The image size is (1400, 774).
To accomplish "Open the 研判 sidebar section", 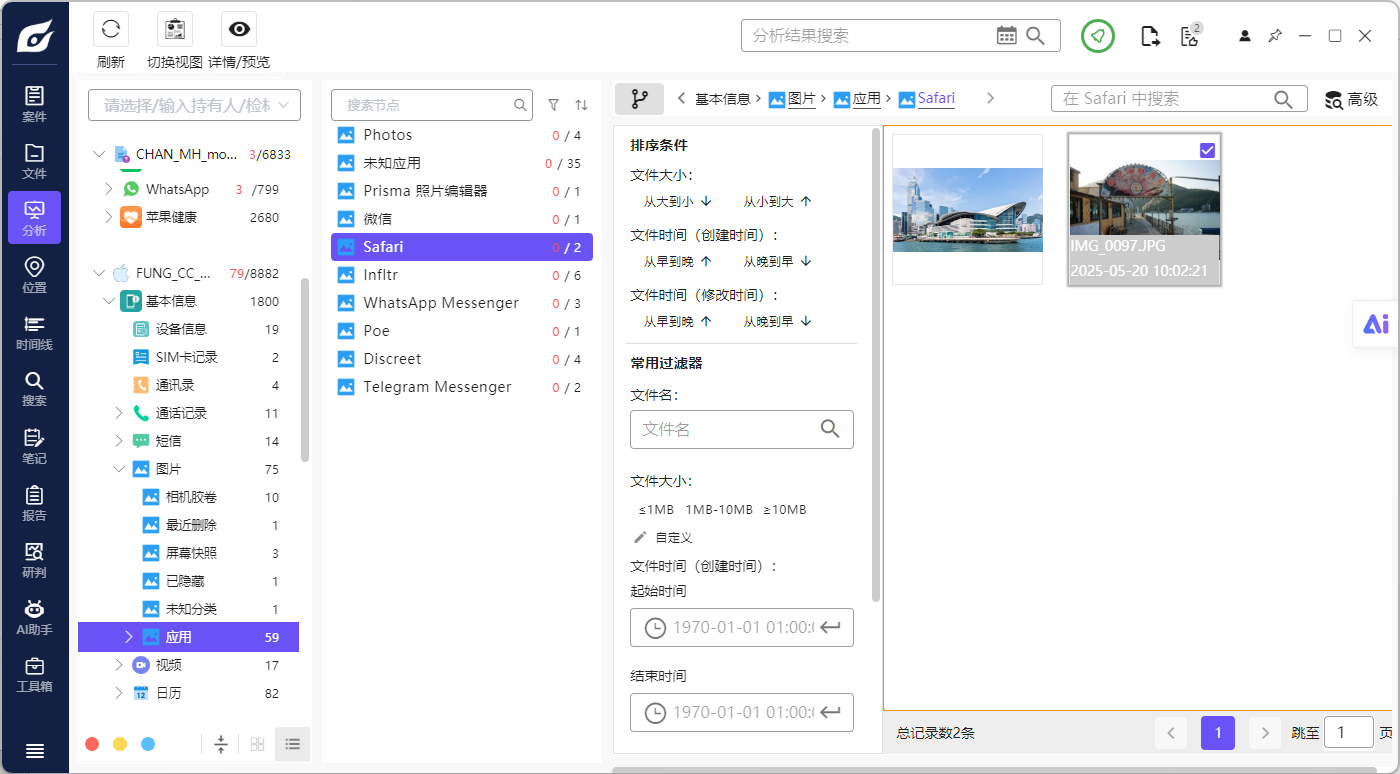I will point(34,559).
